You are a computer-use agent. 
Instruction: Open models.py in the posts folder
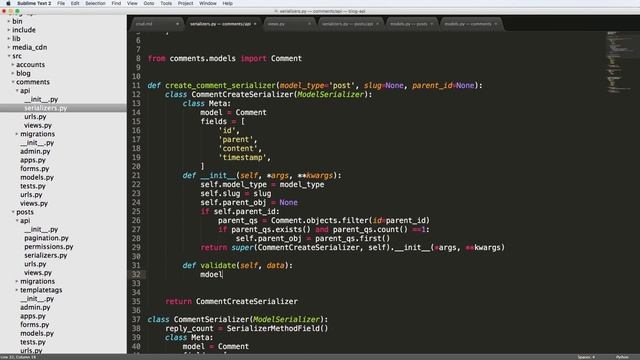coord(37,333)
